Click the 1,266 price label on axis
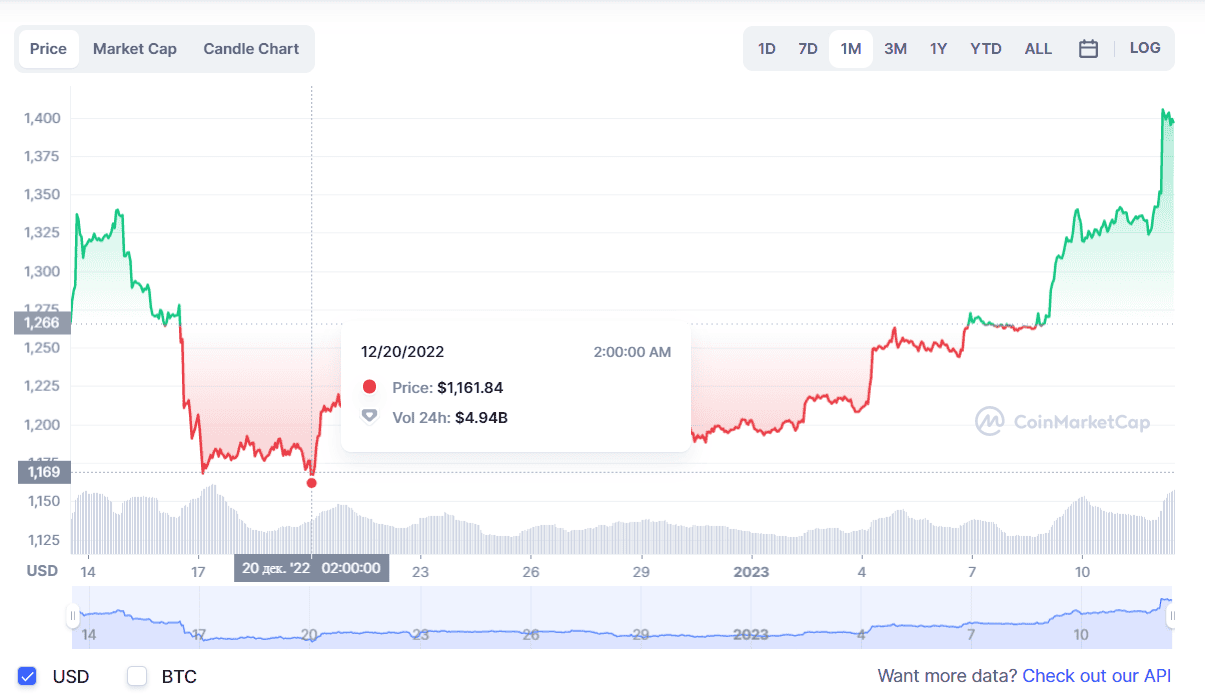This screenshot has width=1205, height=696. pos(42,323)
